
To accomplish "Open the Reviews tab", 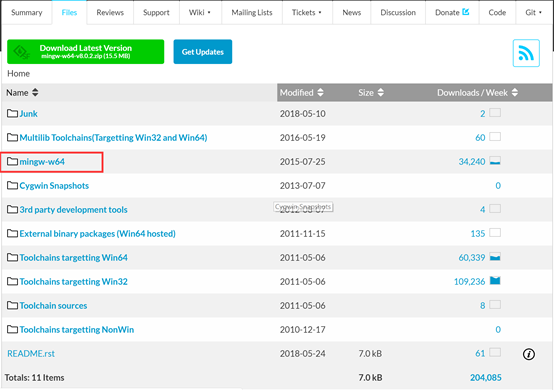I will click(x=110, y=12).
